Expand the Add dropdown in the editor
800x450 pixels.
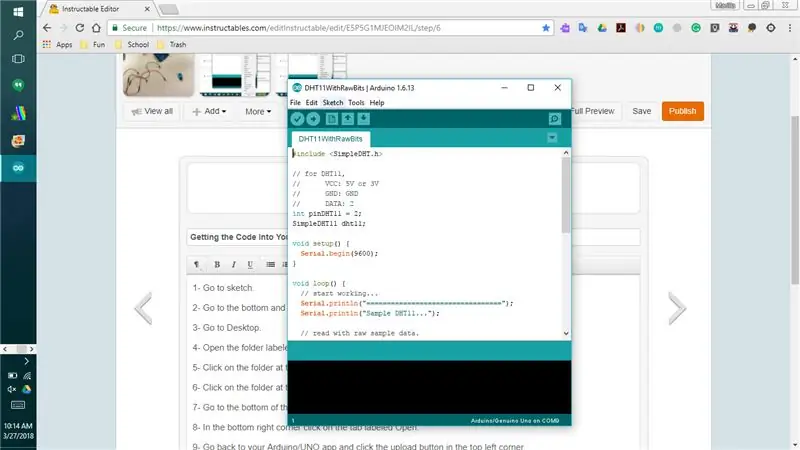[209, 111]
